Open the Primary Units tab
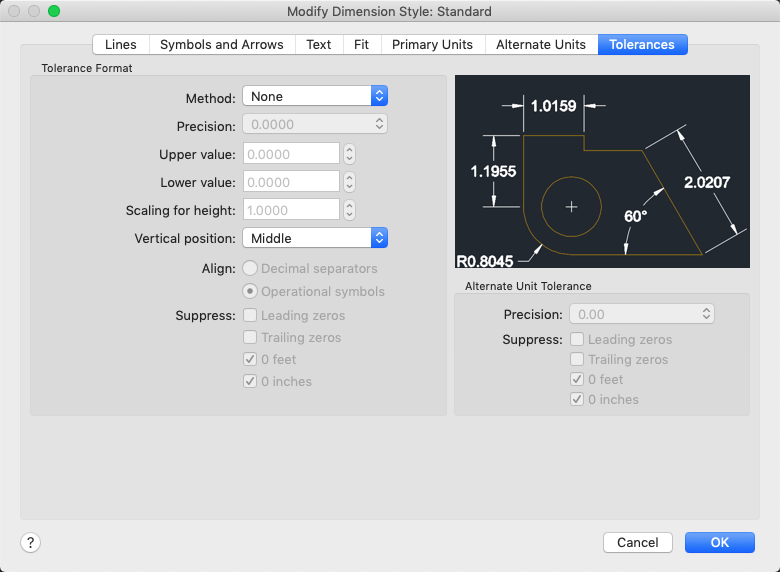This screenshot has height=572, width=780. coord(432,44)
